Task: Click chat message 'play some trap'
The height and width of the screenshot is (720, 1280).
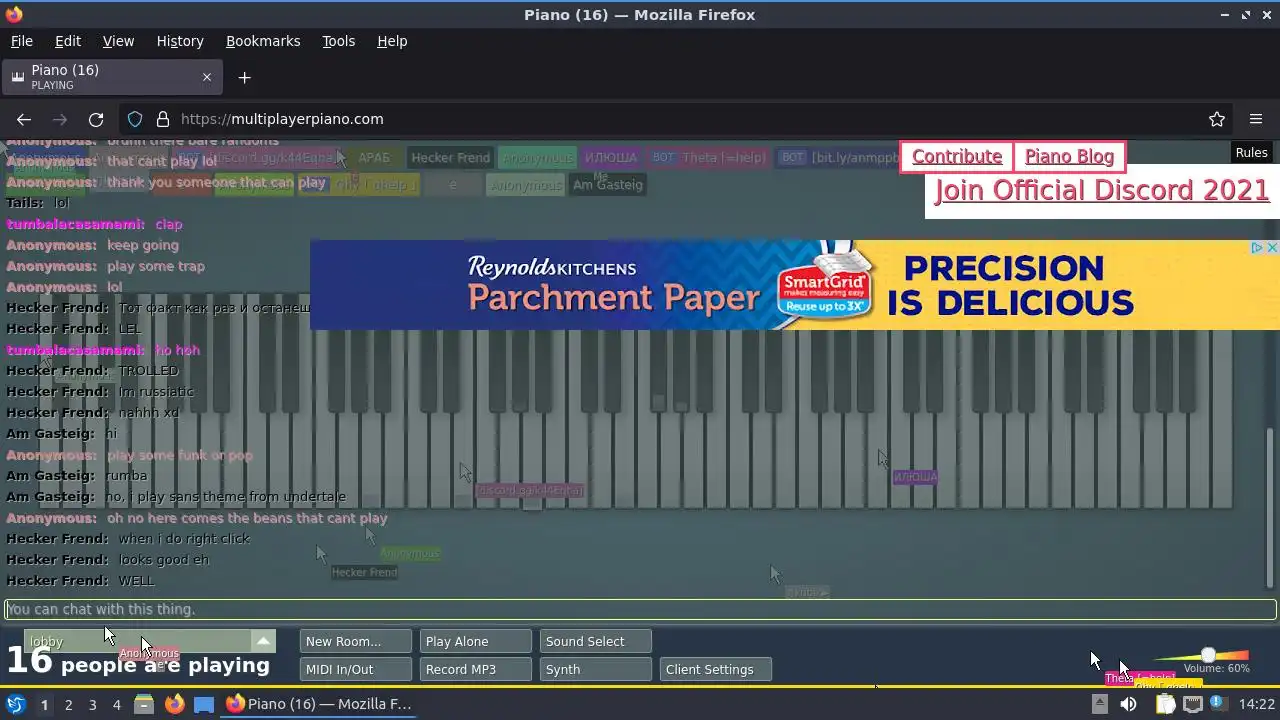Action: pyautogui.click(x=156, y=266)
